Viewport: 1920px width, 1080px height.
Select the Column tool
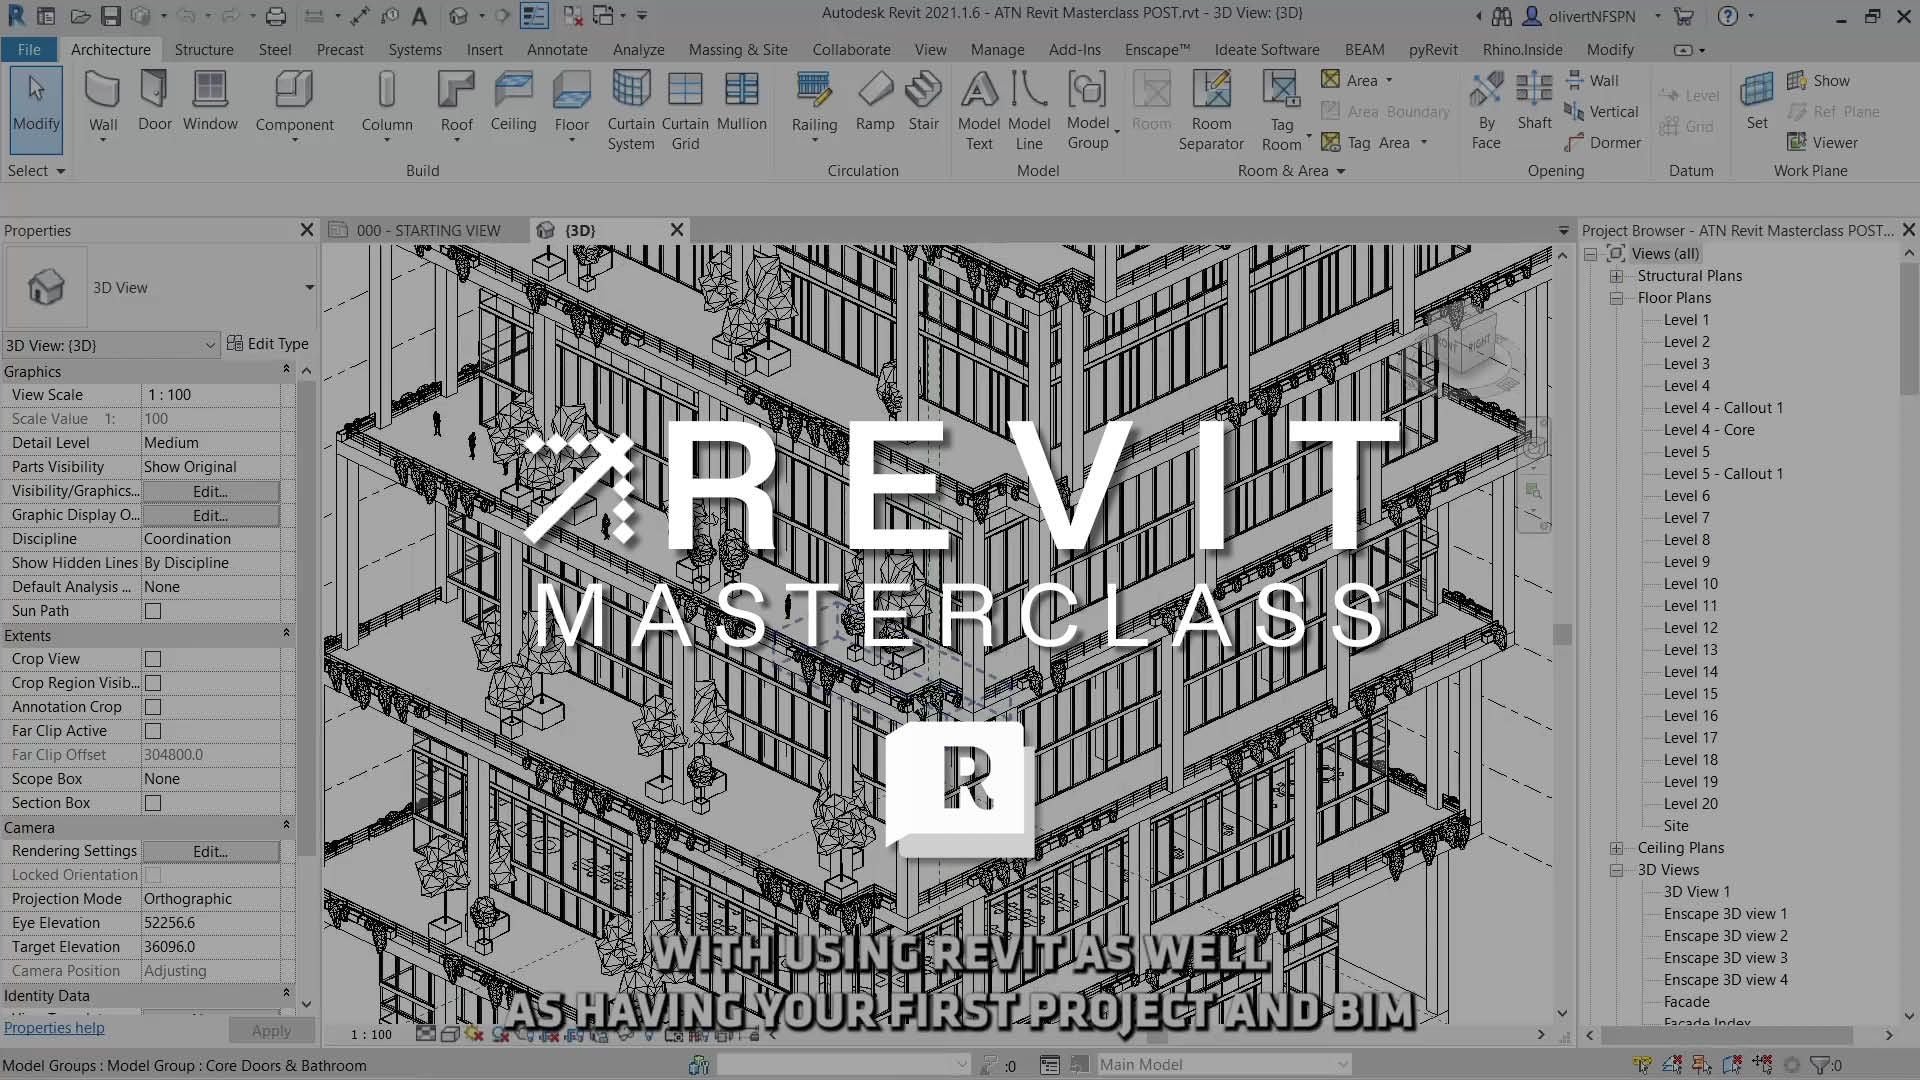pyautogui.click(x=386, y=105)
